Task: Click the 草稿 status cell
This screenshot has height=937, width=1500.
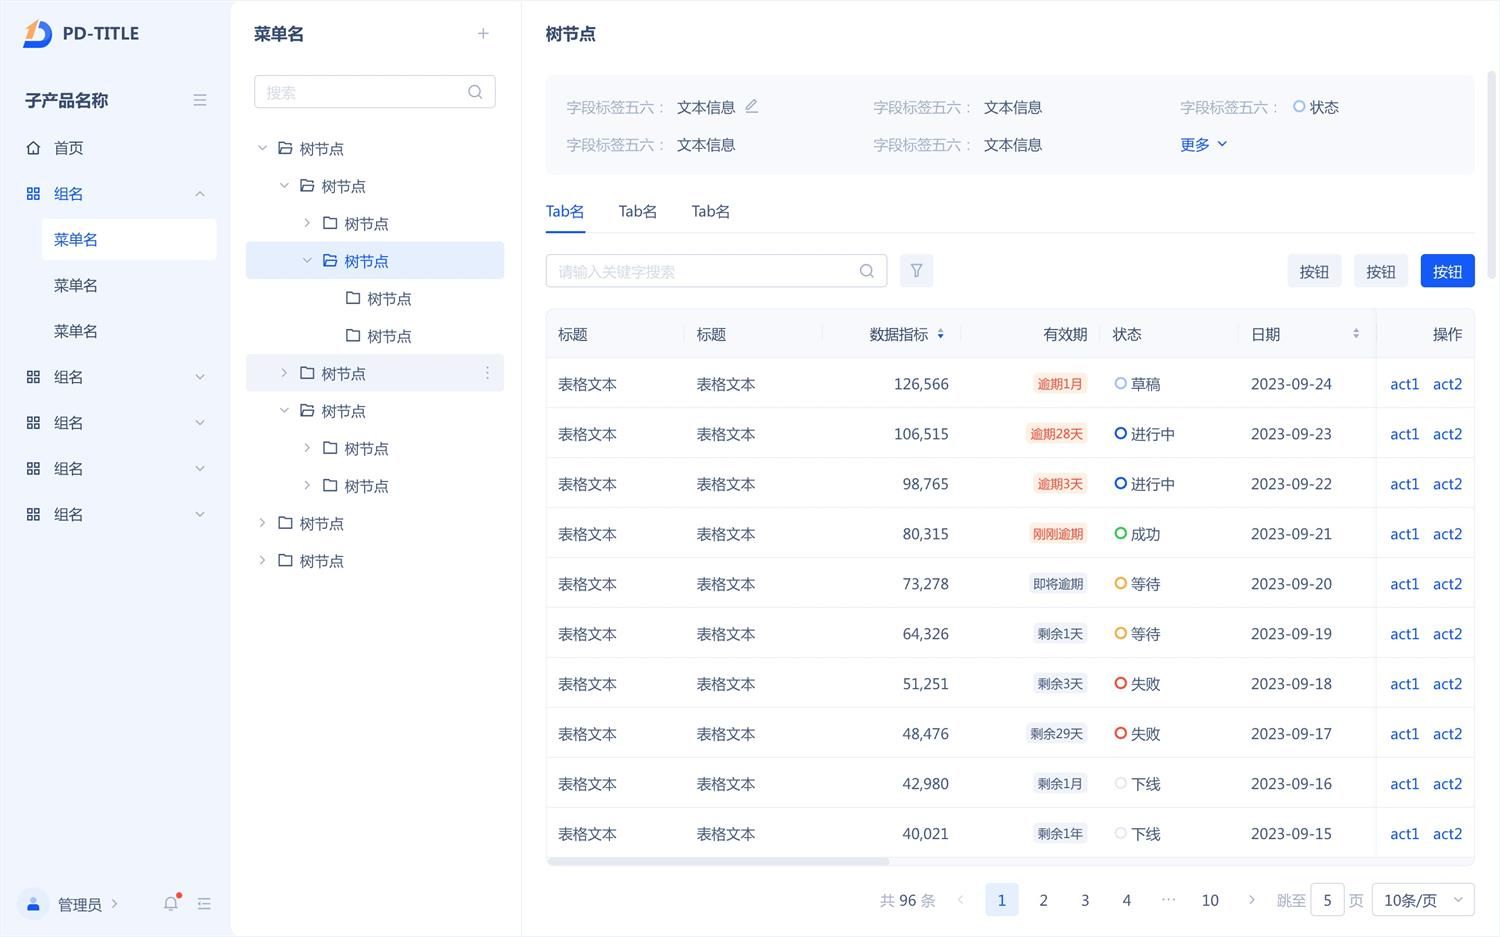Action: coord(1138,384)
